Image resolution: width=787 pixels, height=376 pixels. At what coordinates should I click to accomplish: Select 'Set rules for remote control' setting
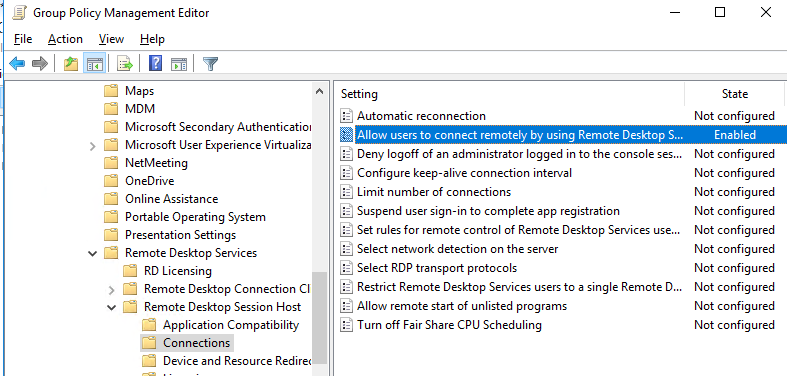coord(519,230)
